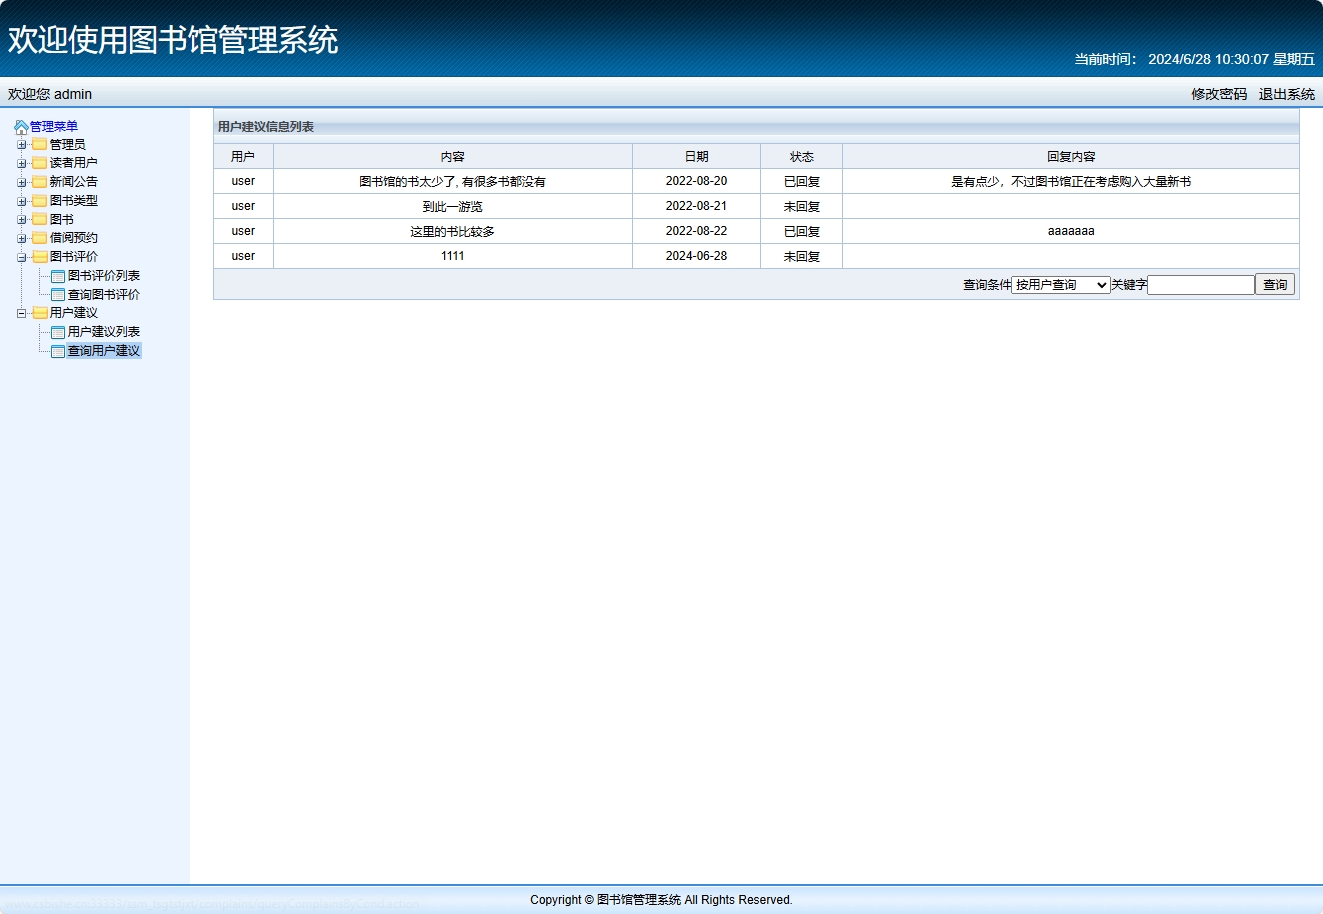
Task: Expand the 图书 tree node
Action: 20,219
